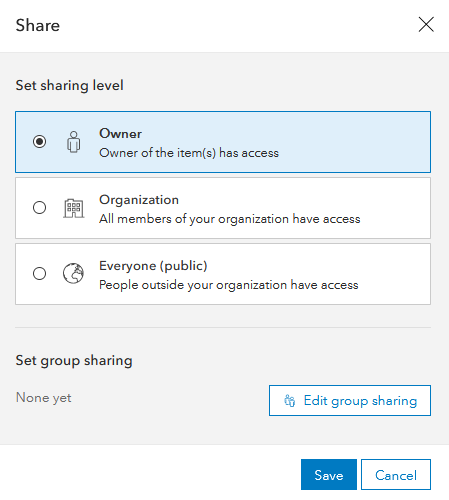The image size is (449, 500).
Task: Open Edit group sharing
Action: coord(350,401)
